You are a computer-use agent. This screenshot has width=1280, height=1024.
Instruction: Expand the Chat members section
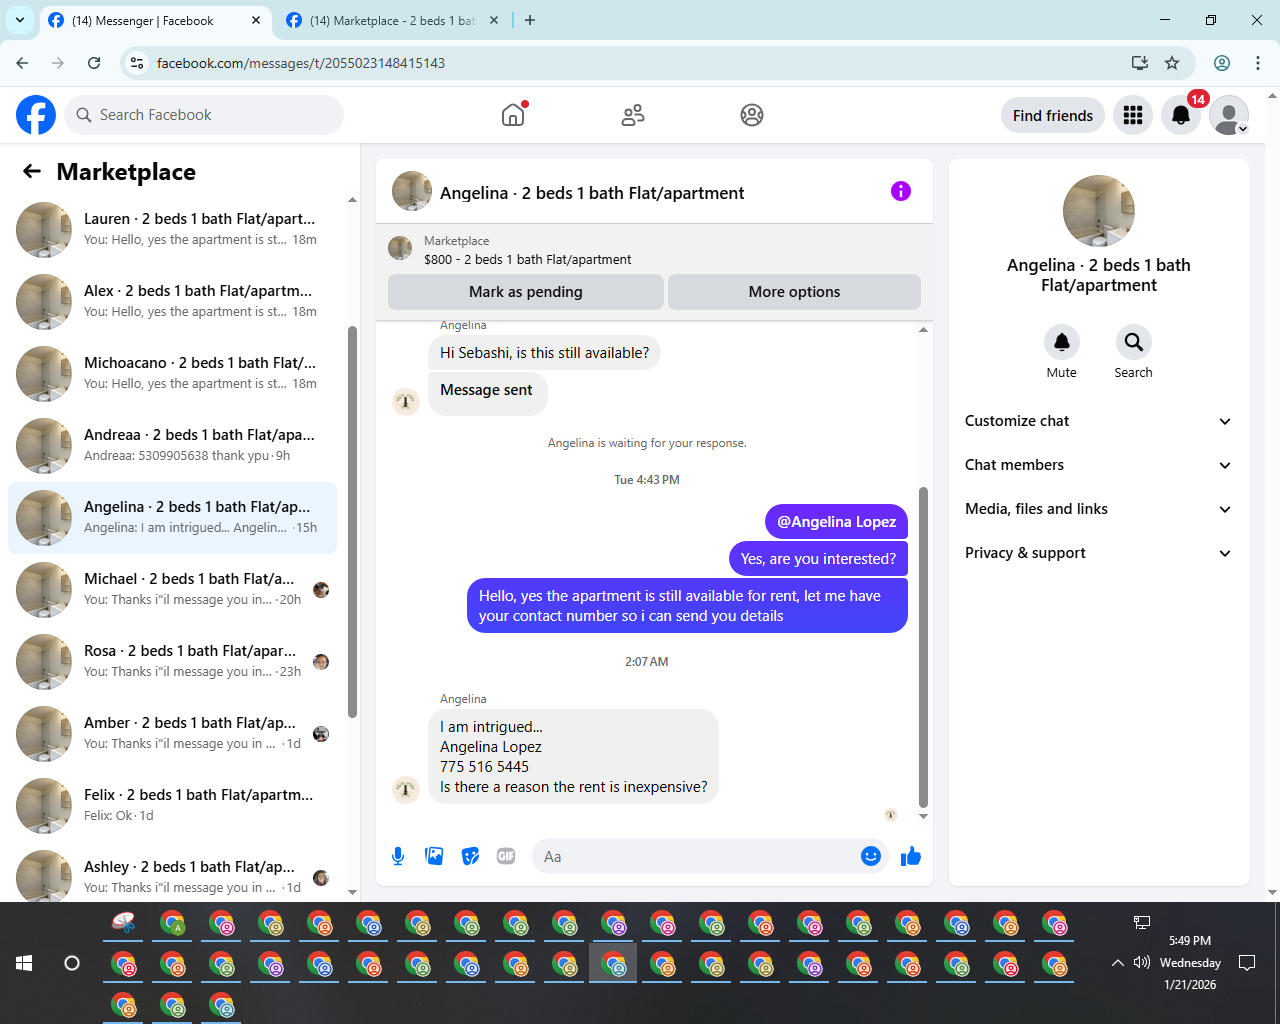click(x=1098, y=465)
